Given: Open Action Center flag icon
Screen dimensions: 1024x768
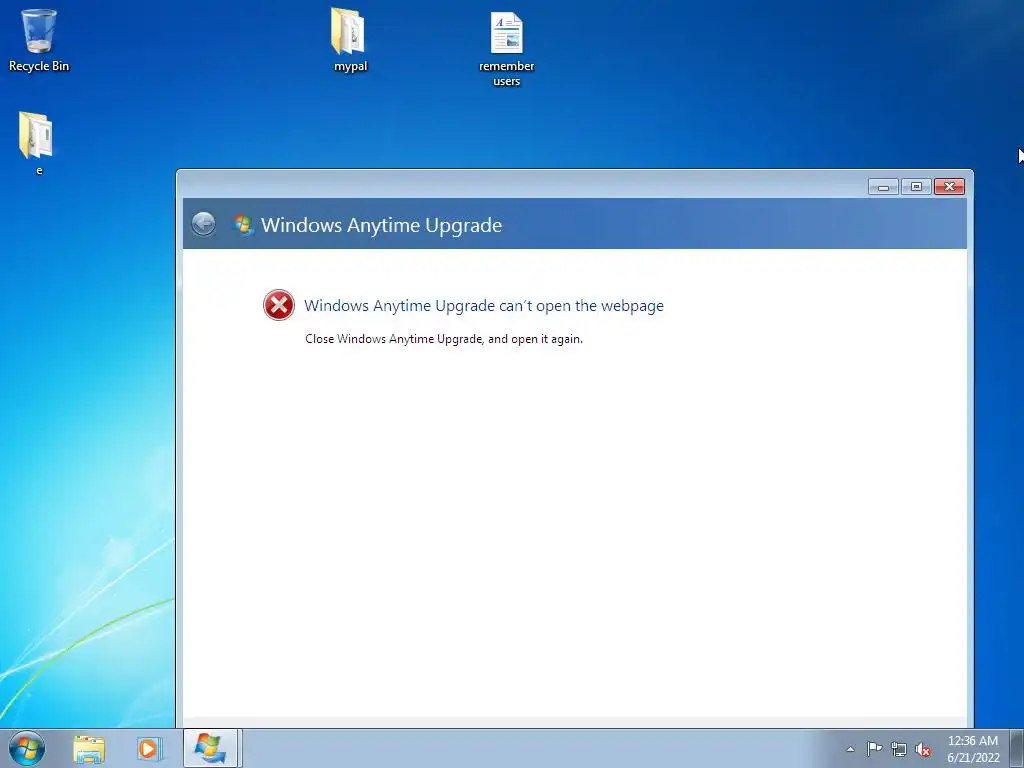Looking at the screenshot, I should (x=874, y=749).
